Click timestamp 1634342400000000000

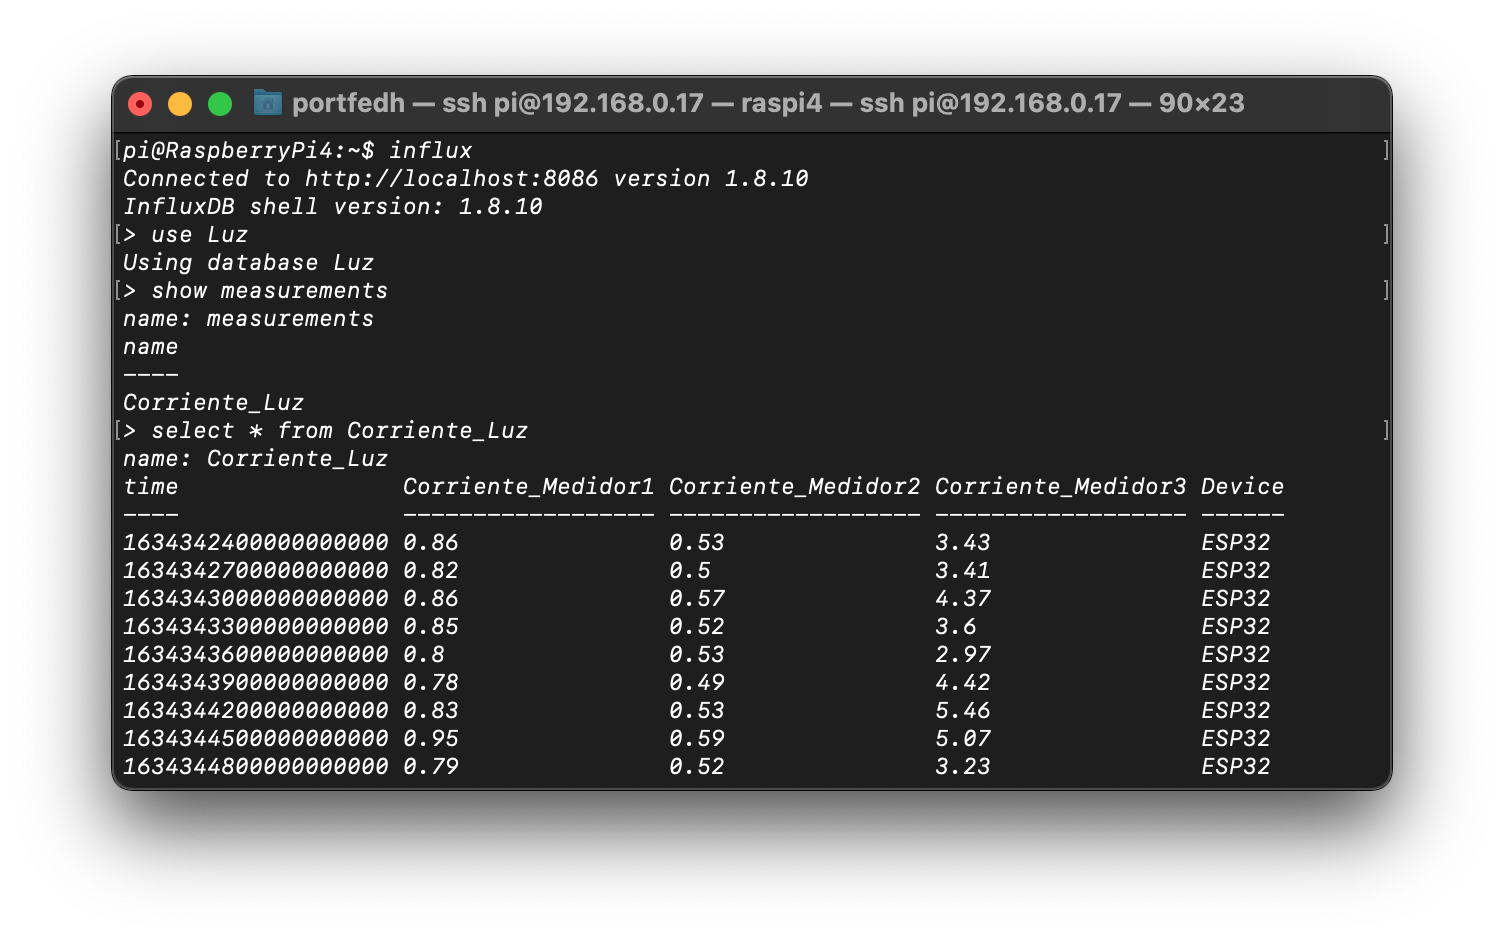(x=255, y=542)
